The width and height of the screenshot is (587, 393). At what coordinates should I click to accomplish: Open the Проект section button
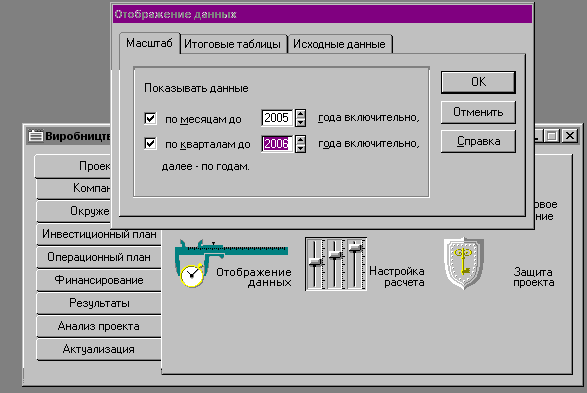73,166
